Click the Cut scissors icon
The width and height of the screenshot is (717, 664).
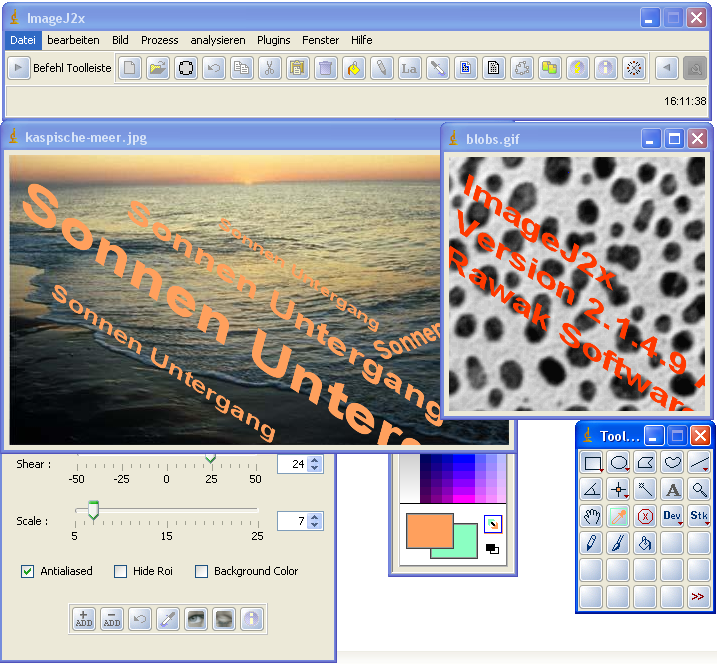tap(269, 69)
